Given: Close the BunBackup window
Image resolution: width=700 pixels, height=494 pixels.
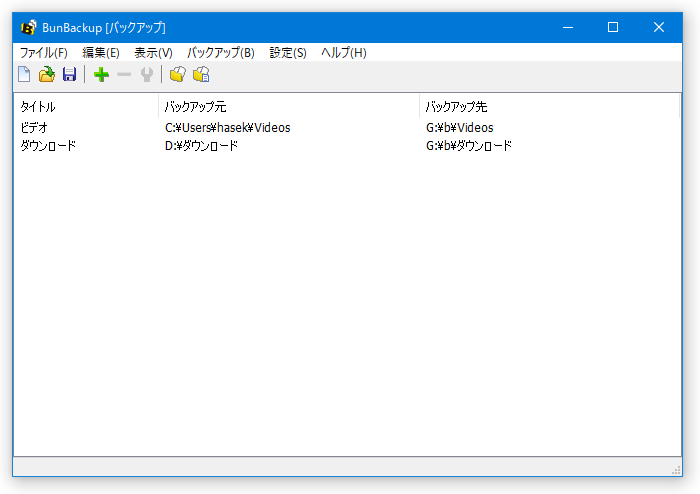Looking at the screenshot, I should 659,28.
